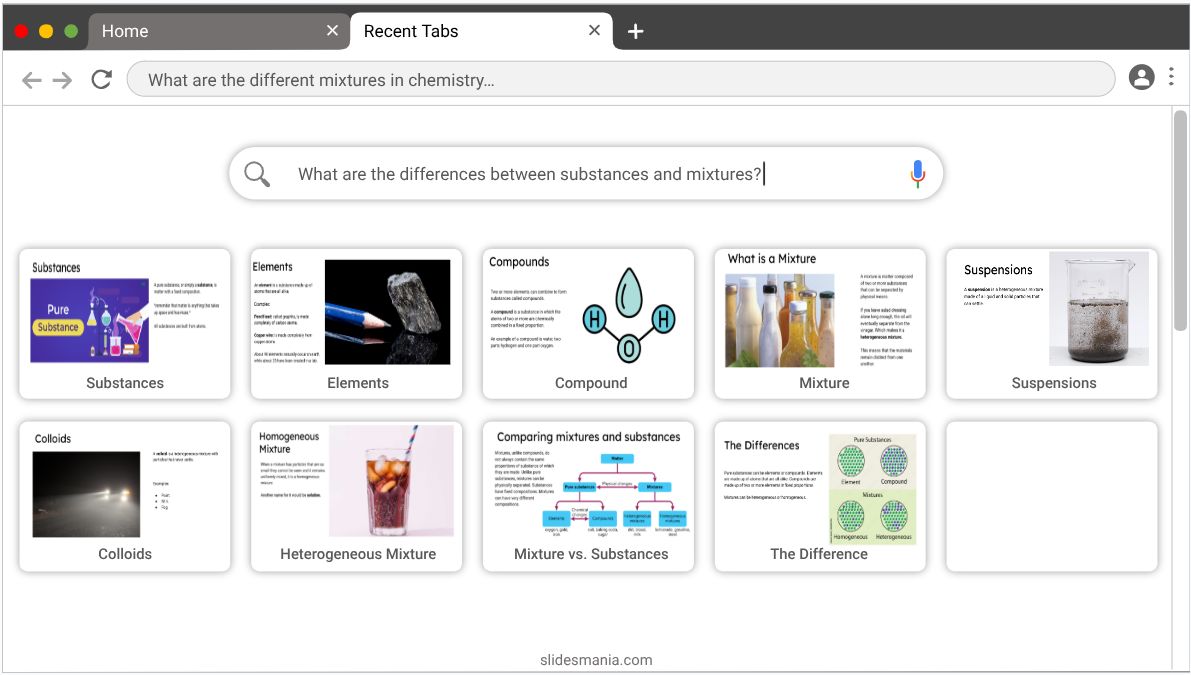Switch to the Home tab
Image resolution: width=1191 pixels, height=675 pixels.
(x=219, y=31)
